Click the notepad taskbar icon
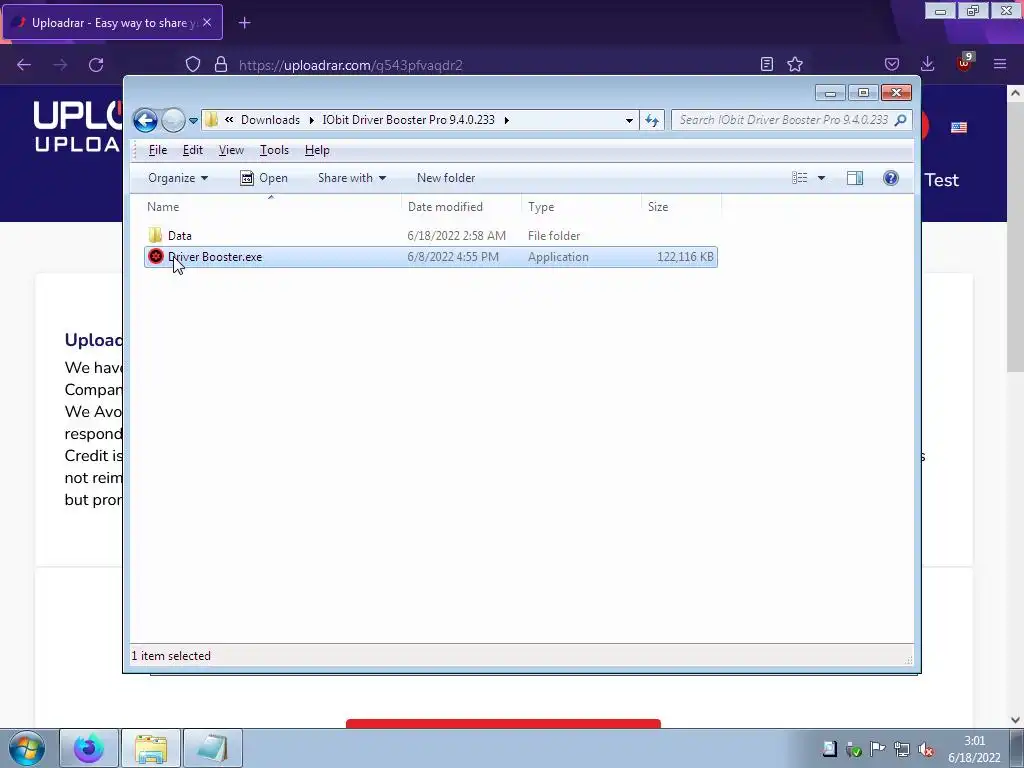1024x768 pixels. point(213,748)
